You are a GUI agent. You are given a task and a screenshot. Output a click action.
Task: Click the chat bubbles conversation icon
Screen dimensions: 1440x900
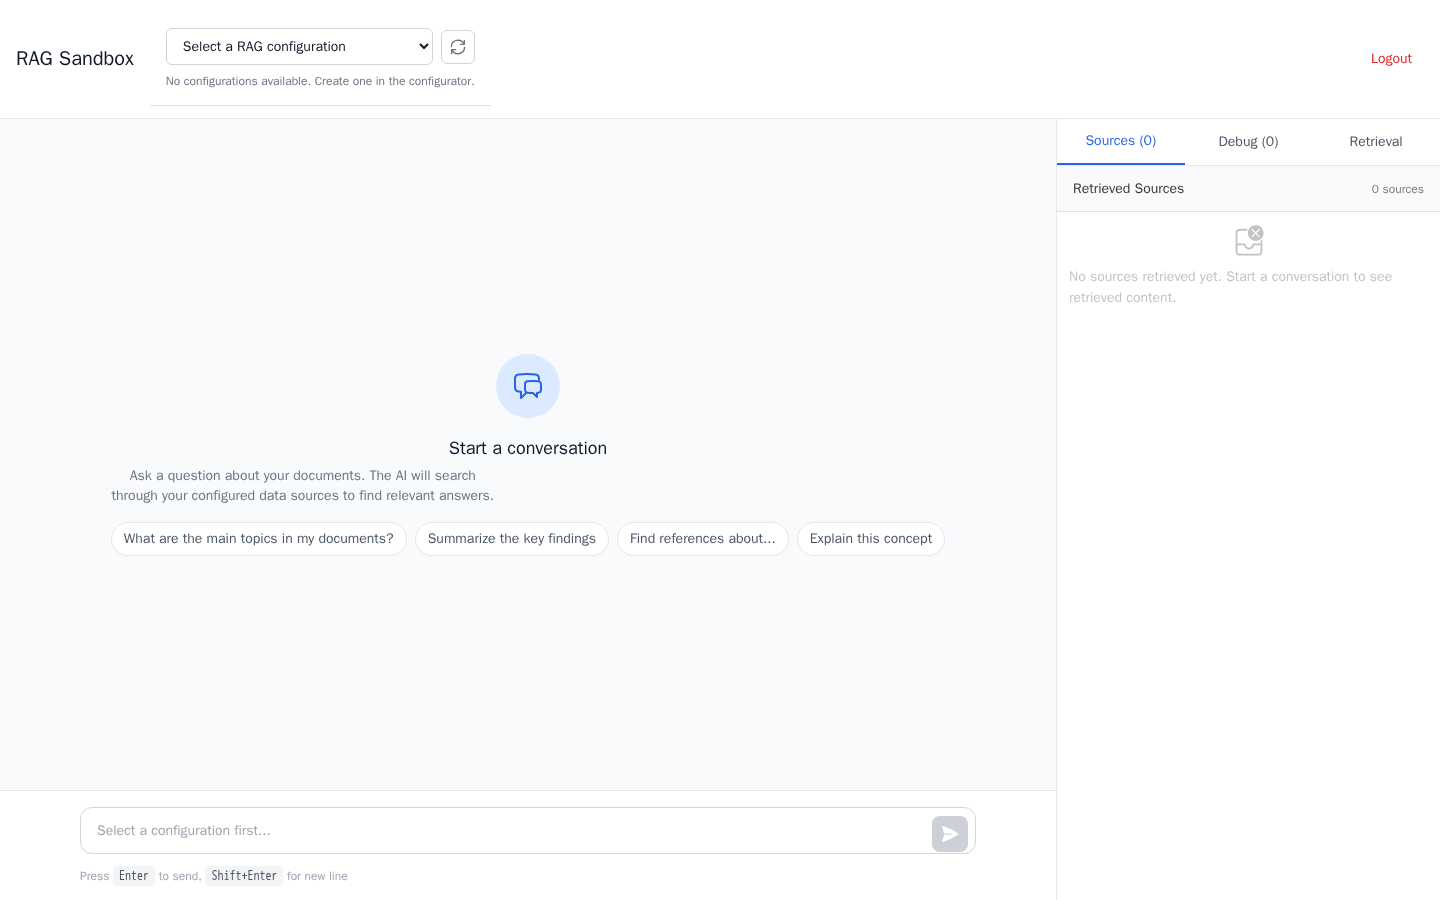tap(528, 386)
